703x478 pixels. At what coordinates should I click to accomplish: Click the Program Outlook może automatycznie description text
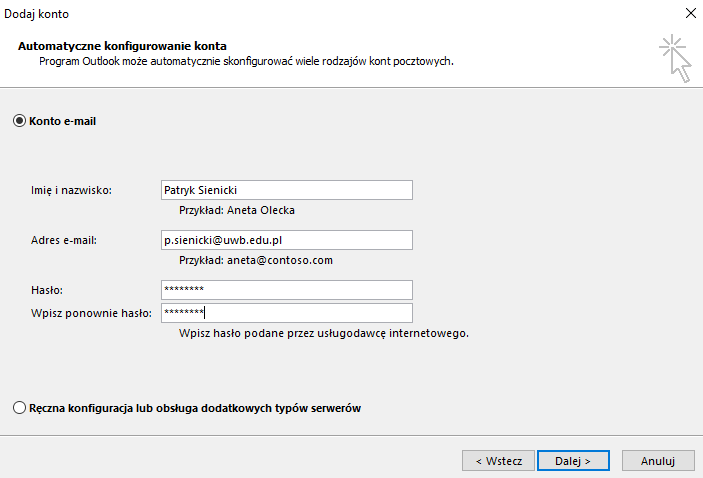[247, 61]
